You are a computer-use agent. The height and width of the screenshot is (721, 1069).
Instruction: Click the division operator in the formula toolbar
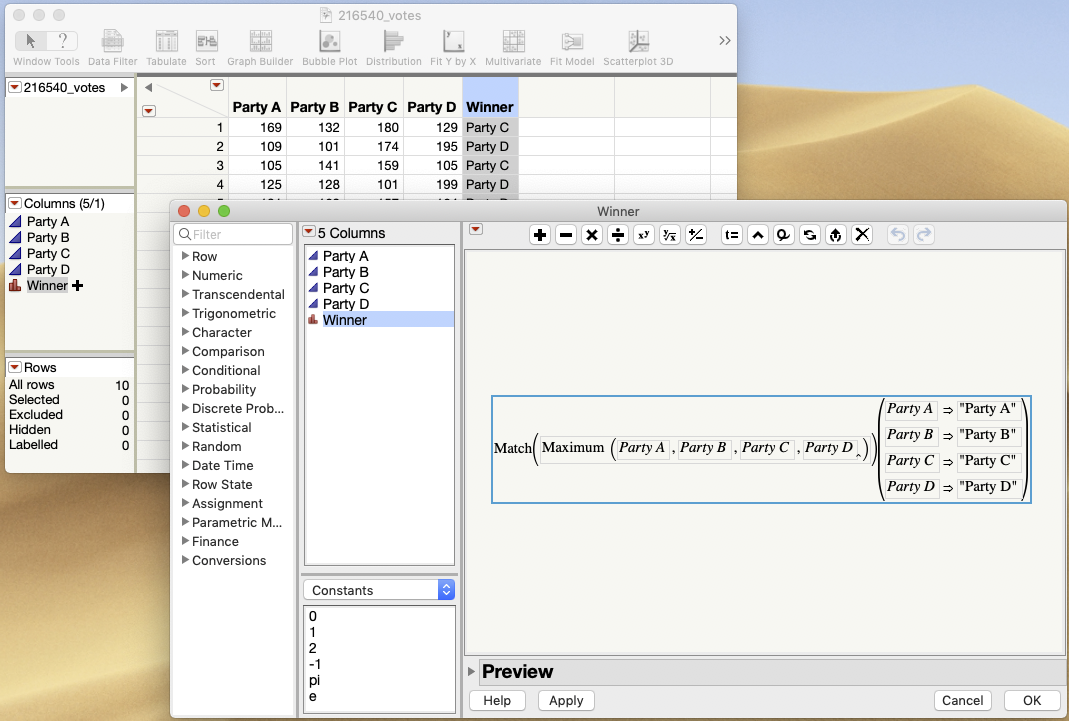click(618, 234)
